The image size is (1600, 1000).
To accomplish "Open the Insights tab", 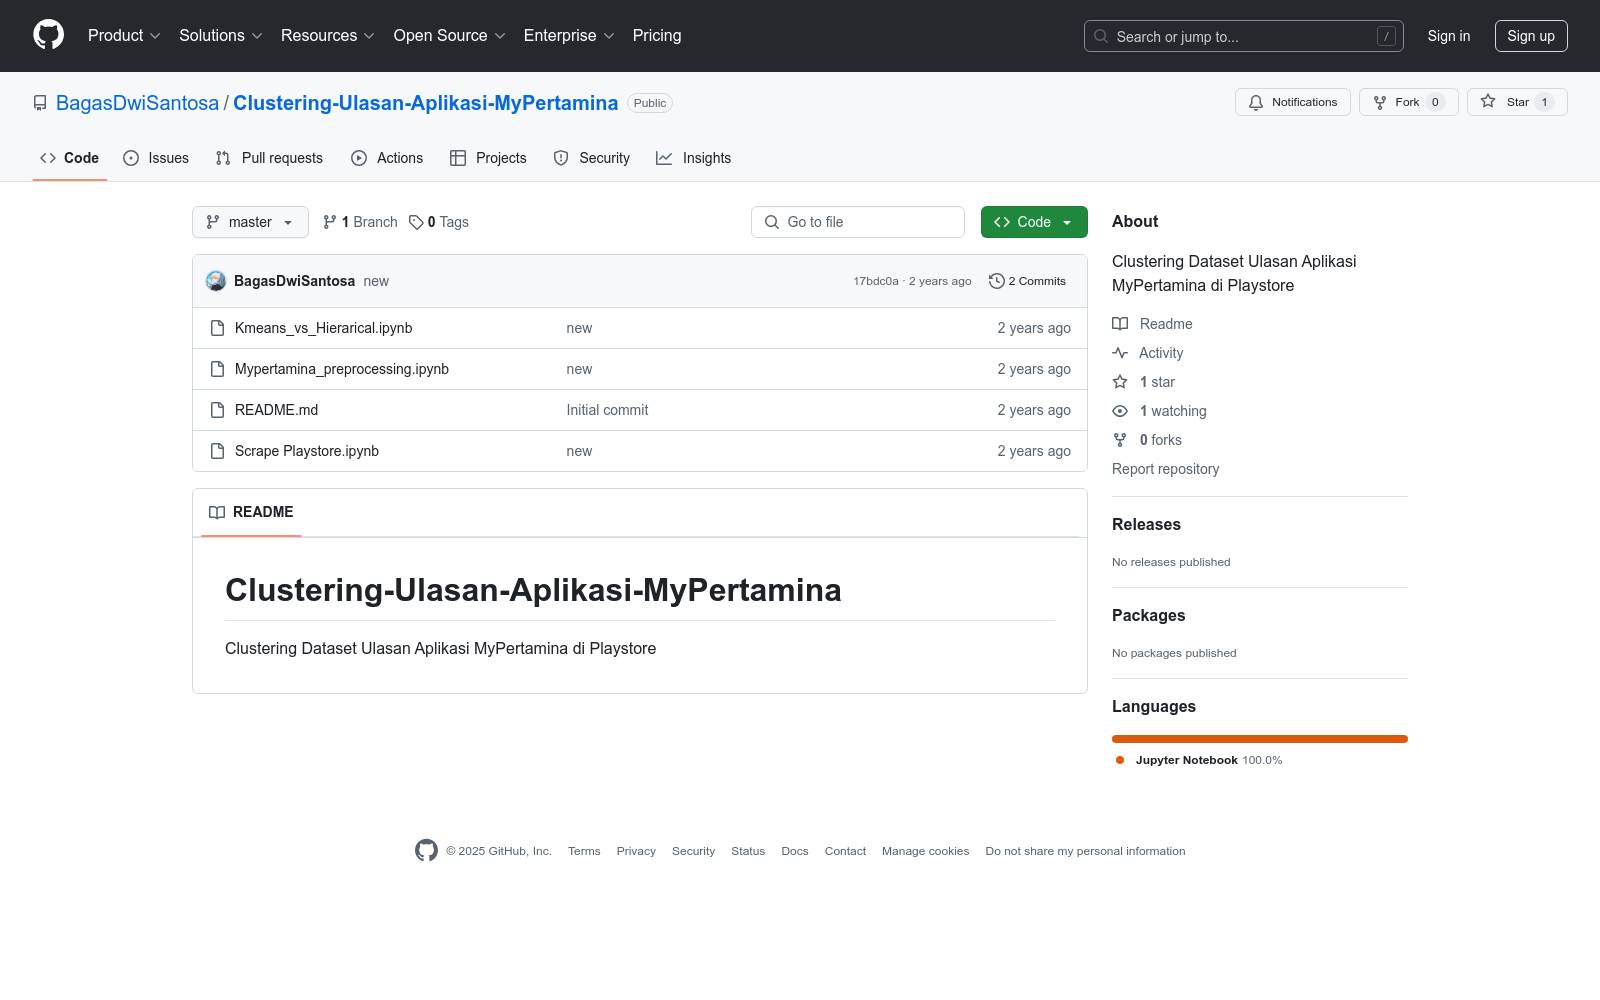I will tap(694, 158).
